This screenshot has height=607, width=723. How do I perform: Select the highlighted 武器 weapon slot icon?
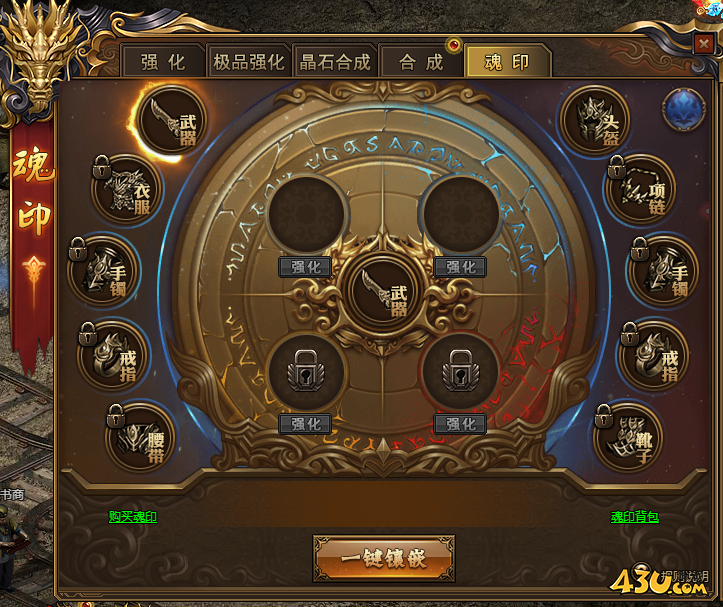pyautogui.click(x=172, y=120)
